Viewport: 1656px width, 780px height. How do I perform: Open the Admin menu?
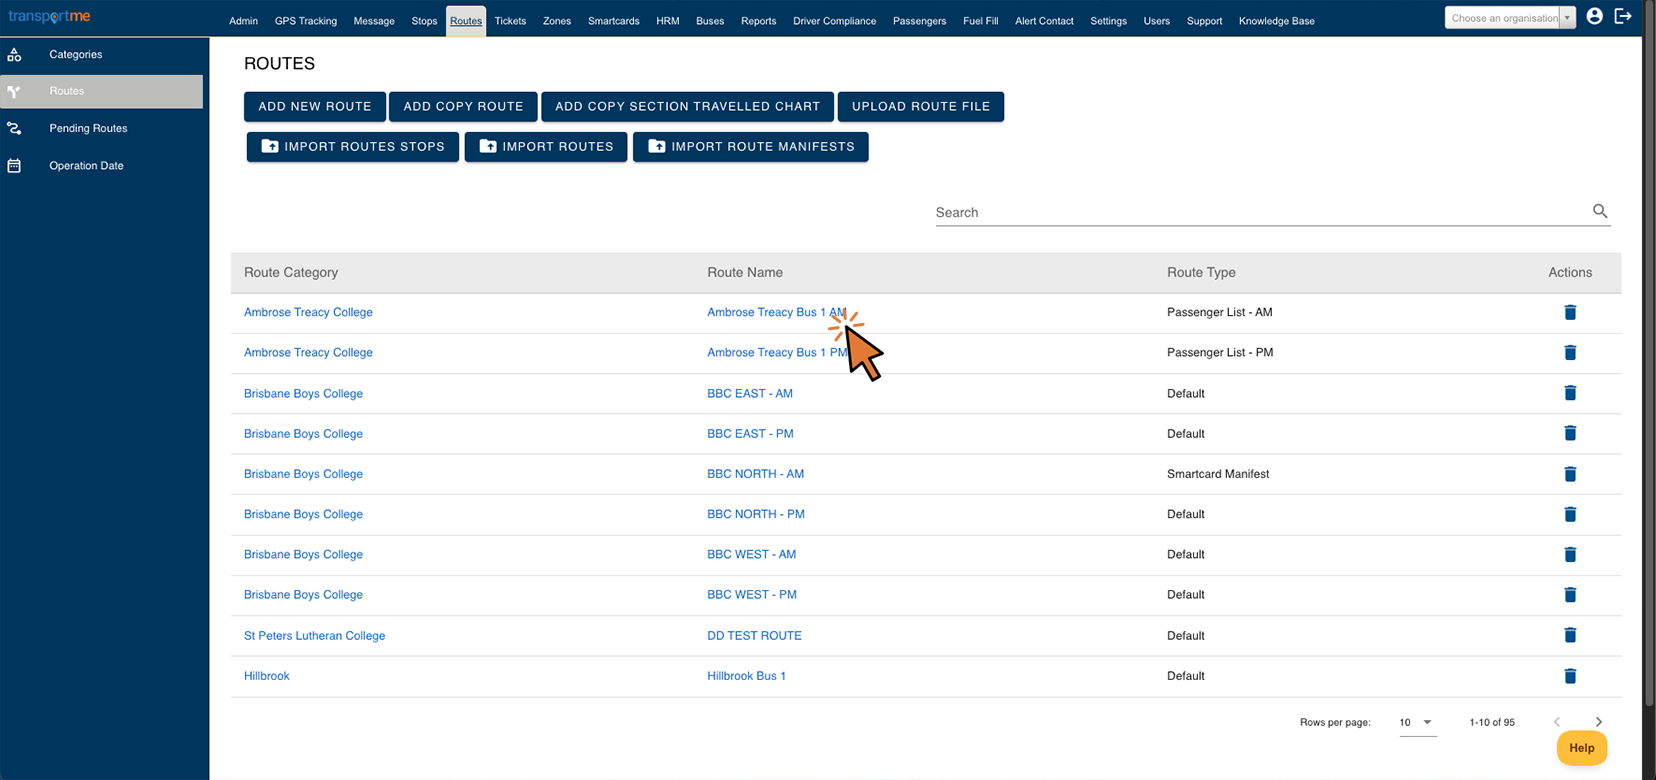click(243, 21)
